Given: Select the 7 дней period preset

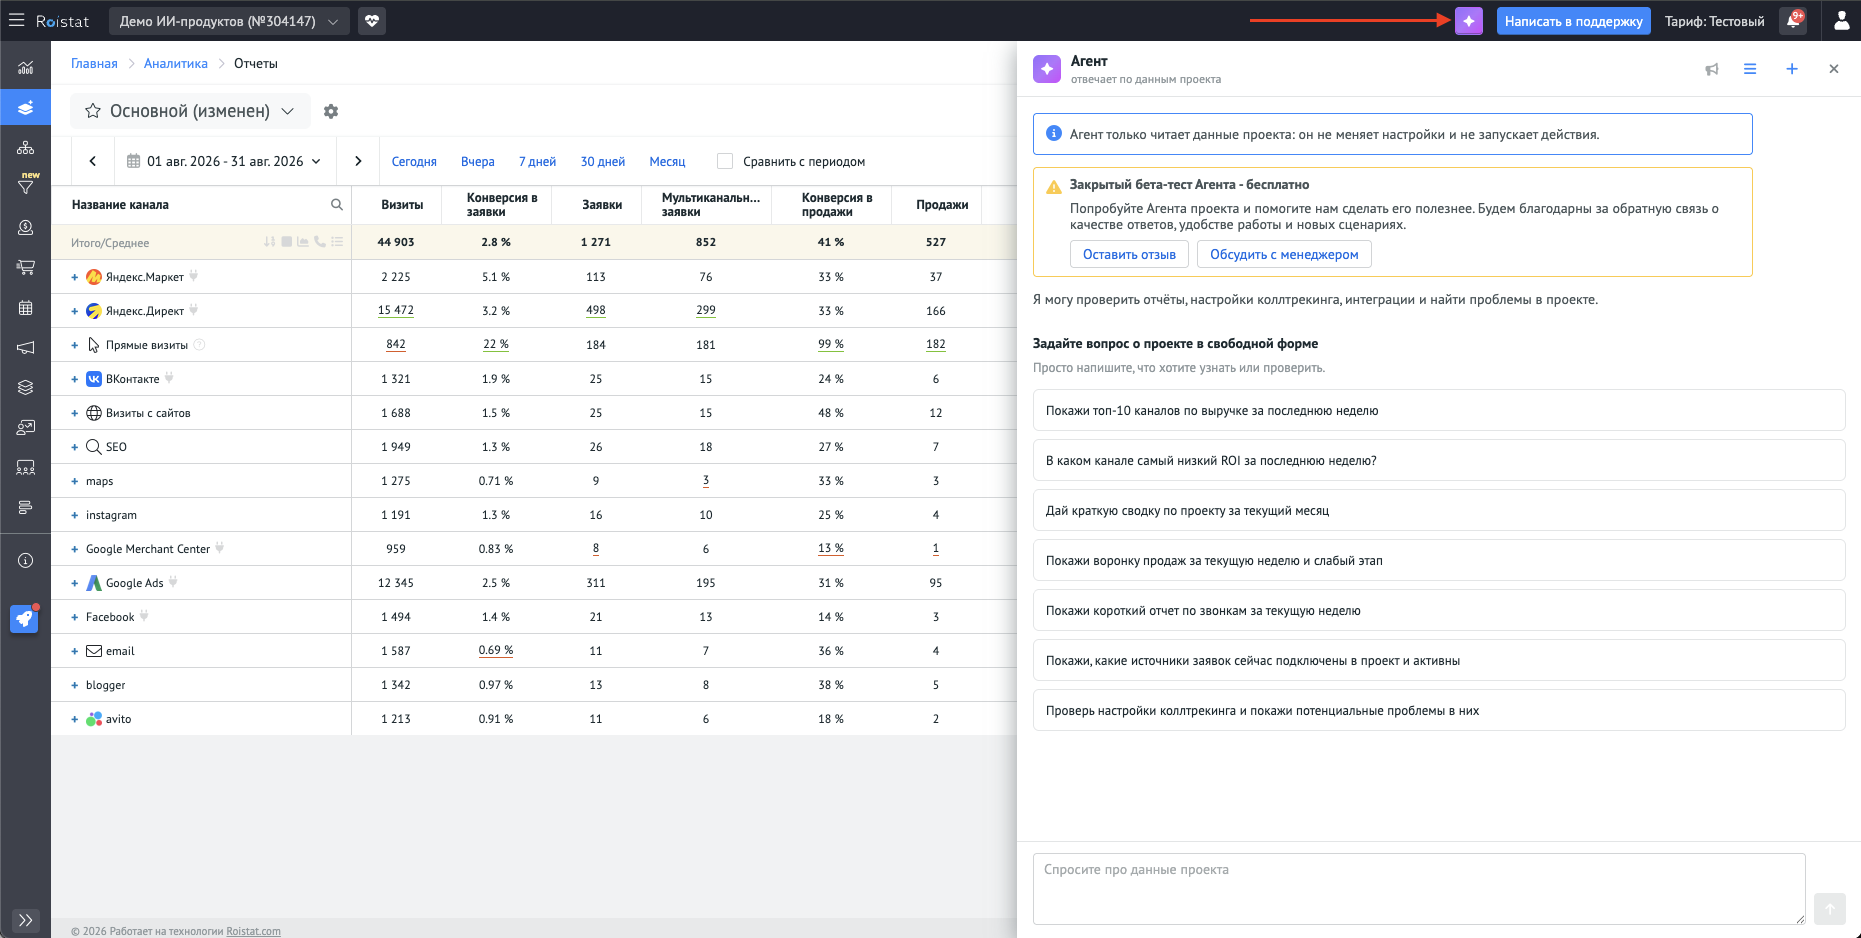Looking at the screenshot, I should point(537,161).
